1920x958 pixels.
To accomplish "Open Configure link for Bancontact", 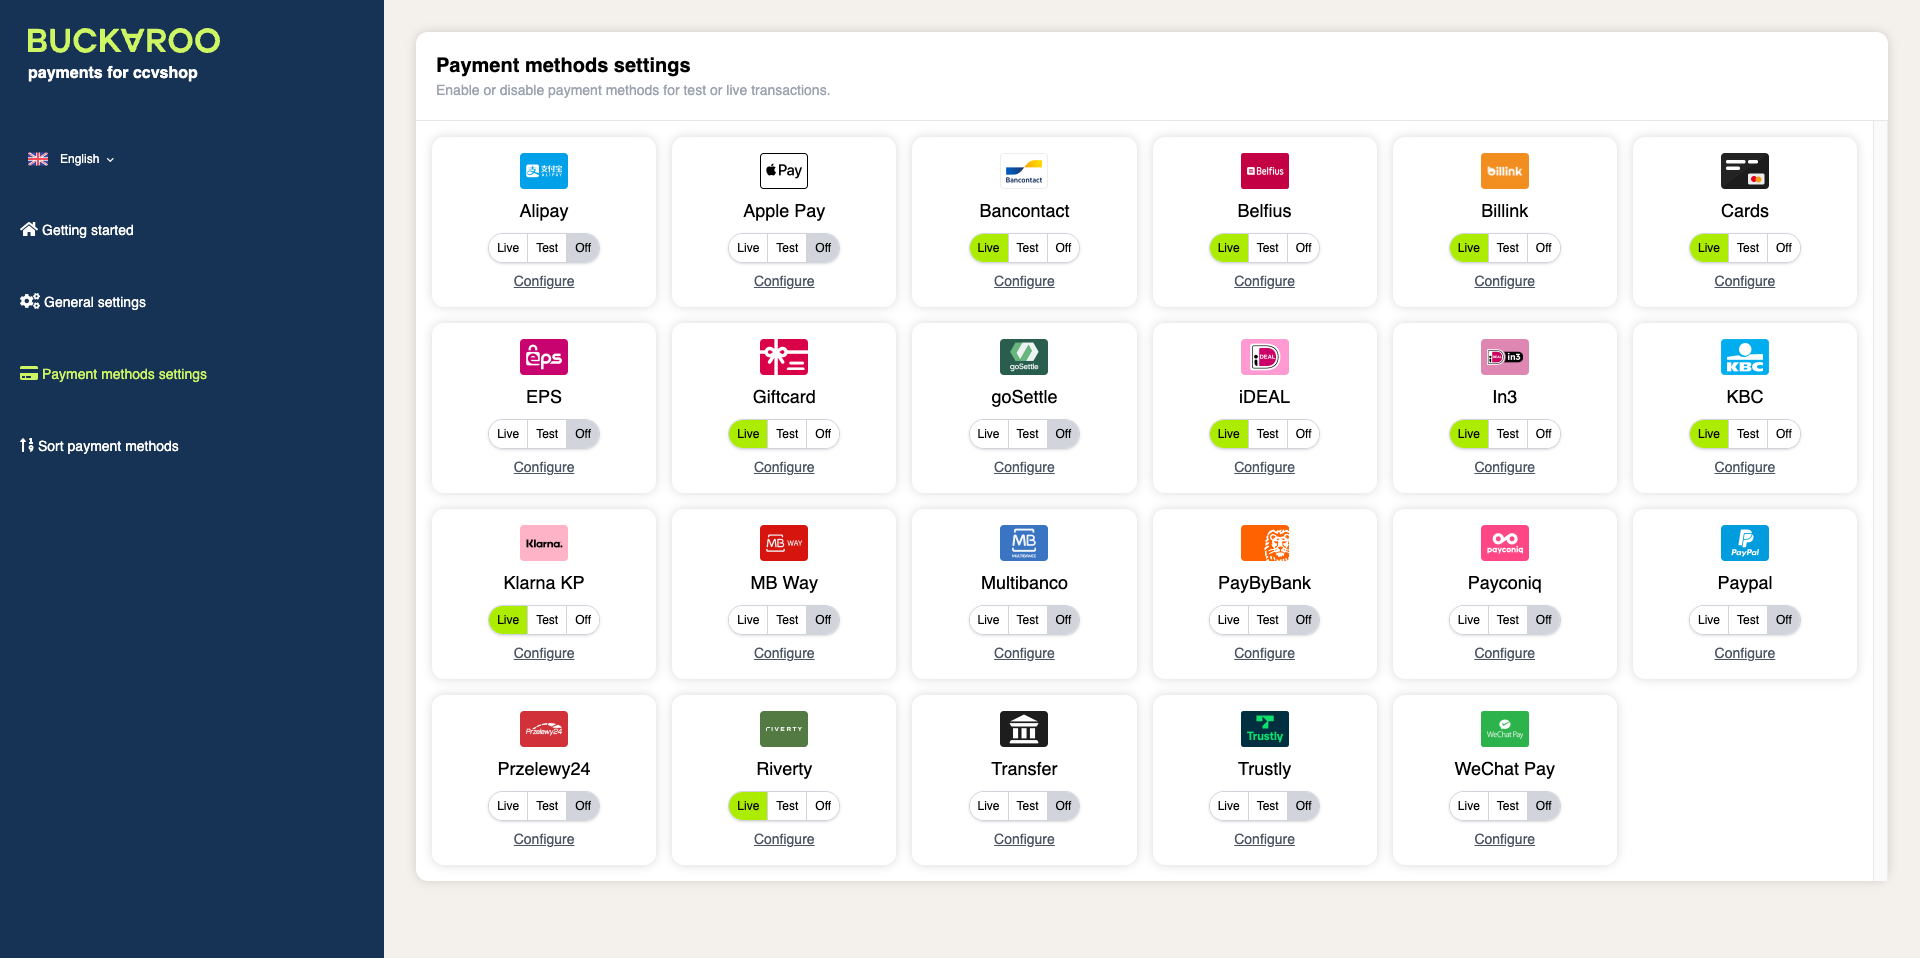I will 1024,281.
